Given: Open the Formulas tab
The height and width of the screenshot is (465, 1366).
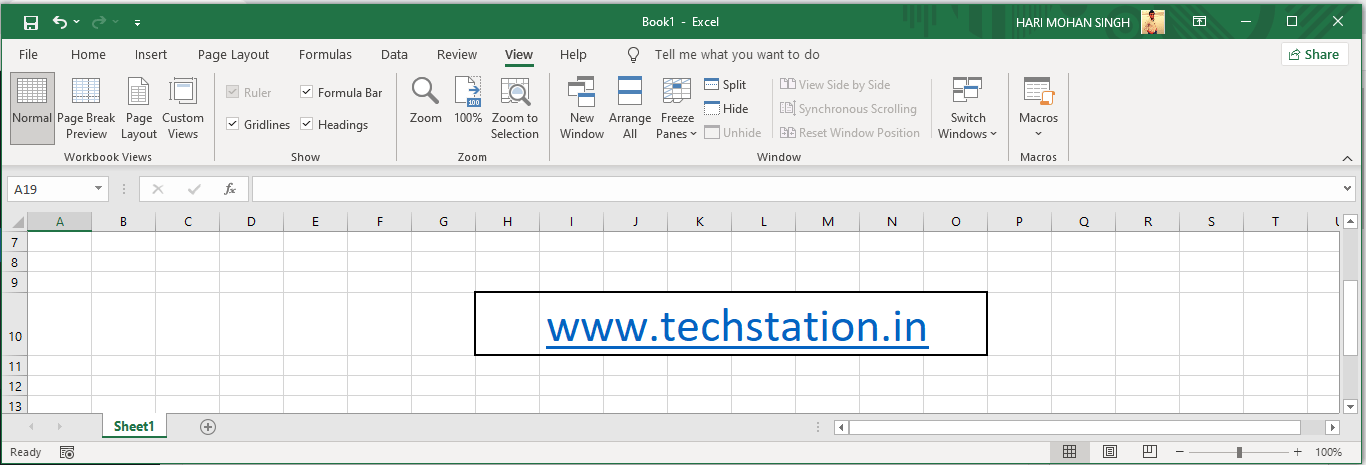Looking at the screenshot, I should pos(325,55).
